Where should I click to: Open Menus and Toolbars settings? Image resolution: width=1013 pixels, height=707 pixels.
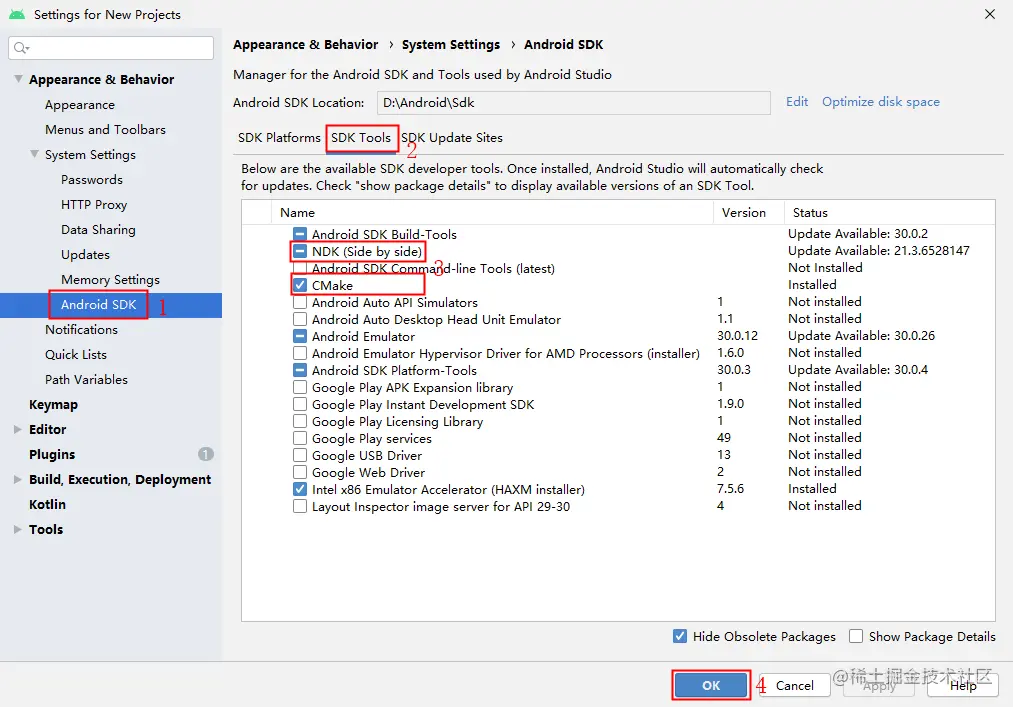coord(105,129)
